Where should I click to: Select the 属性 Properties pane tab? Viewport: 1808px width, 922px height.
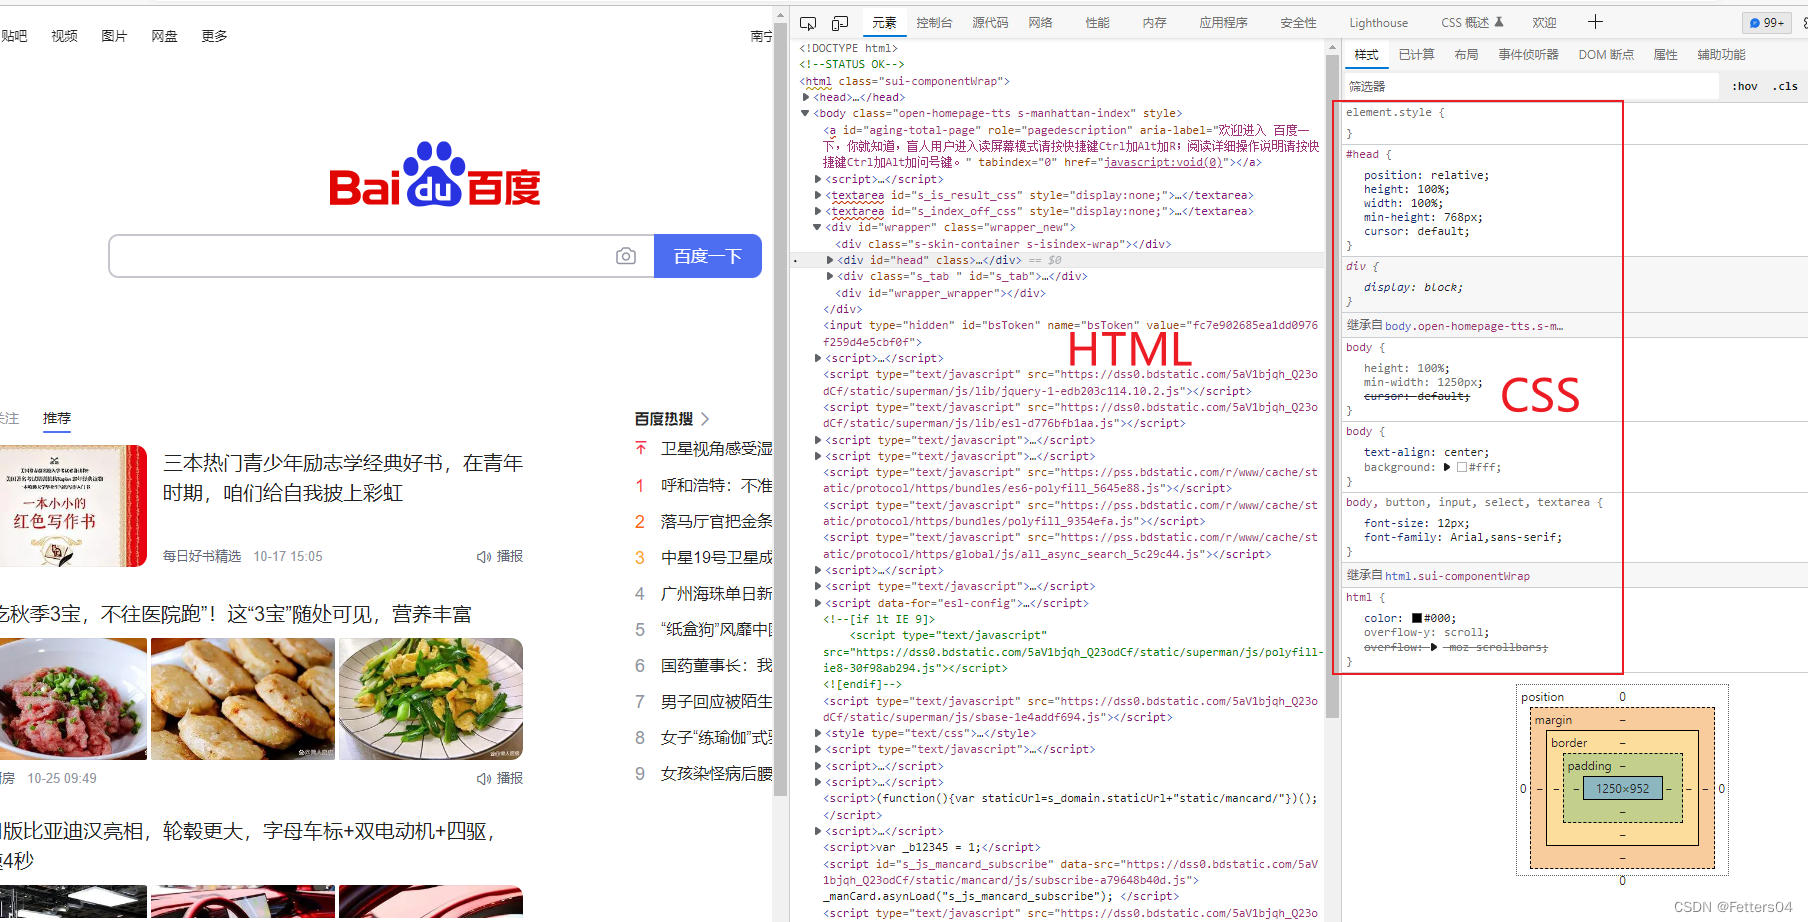[x=1665, y=55]
